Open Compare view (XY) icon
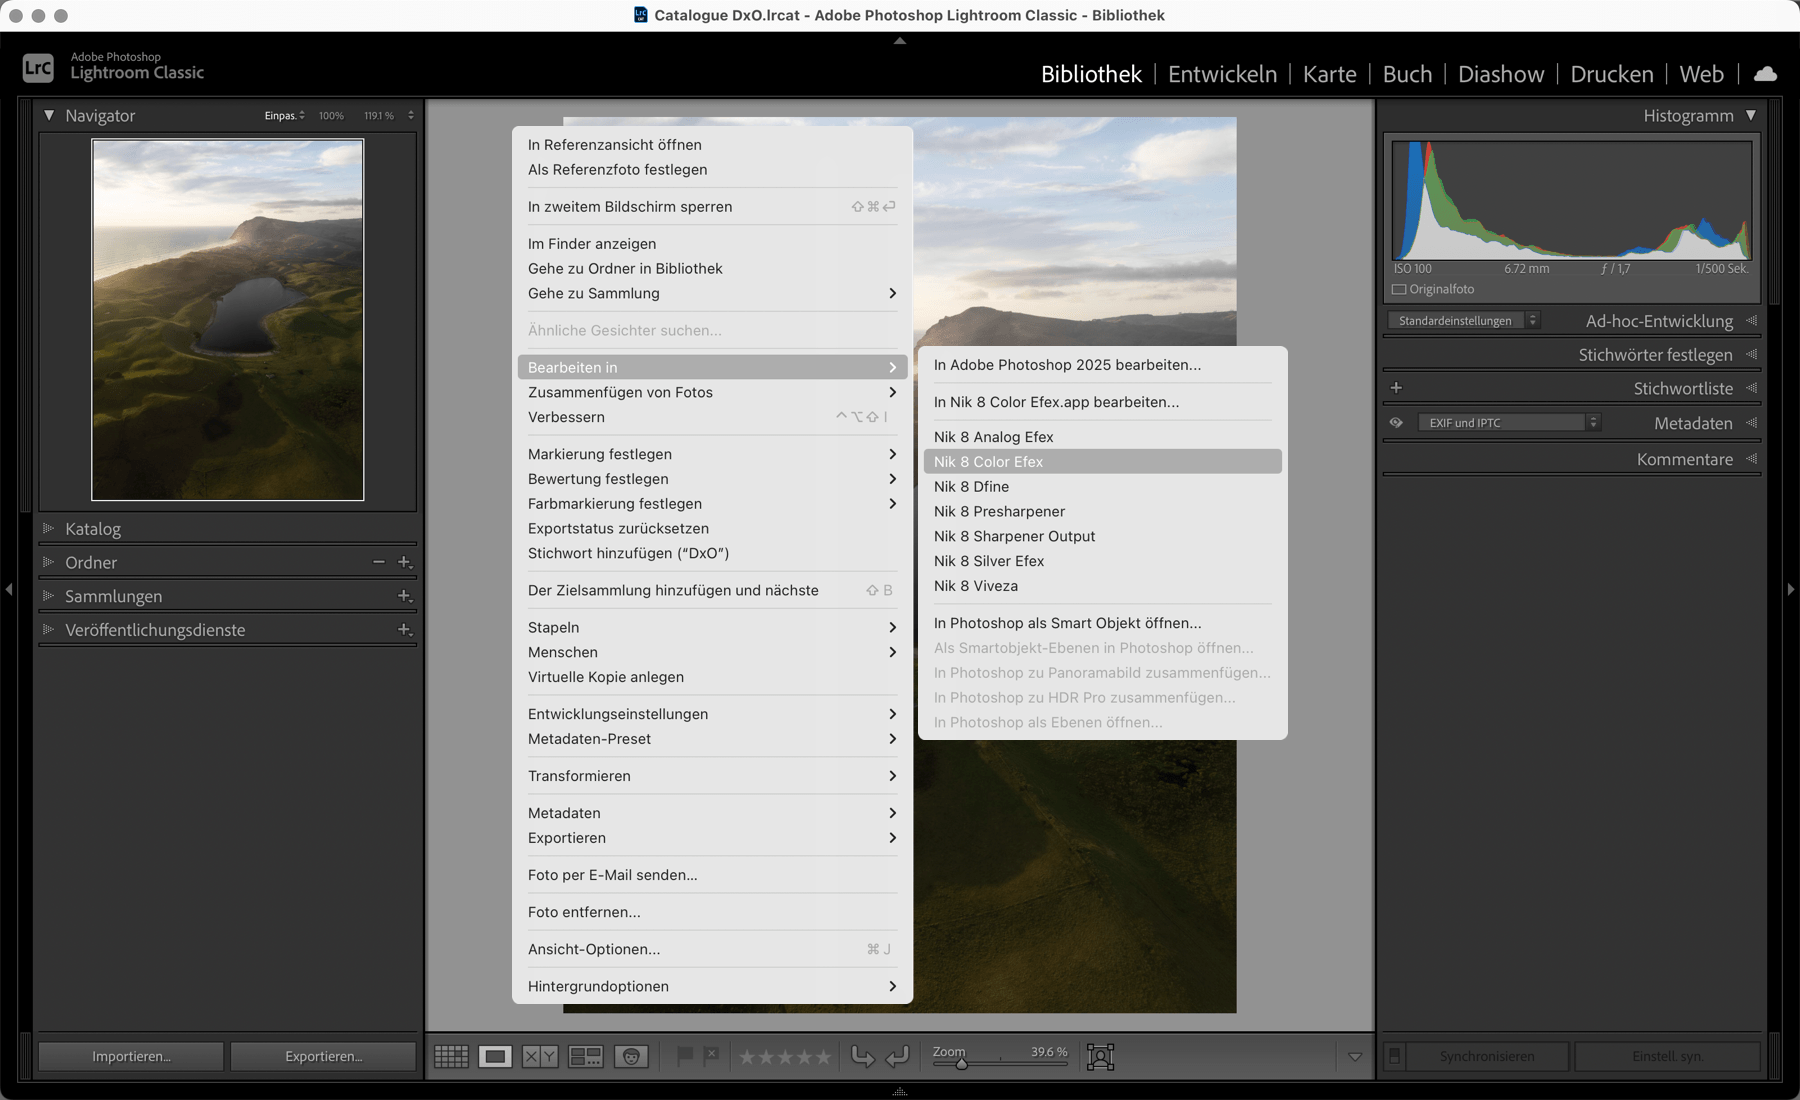Viewport: 1800px width, 1100px height. (x=540, y=1056)
